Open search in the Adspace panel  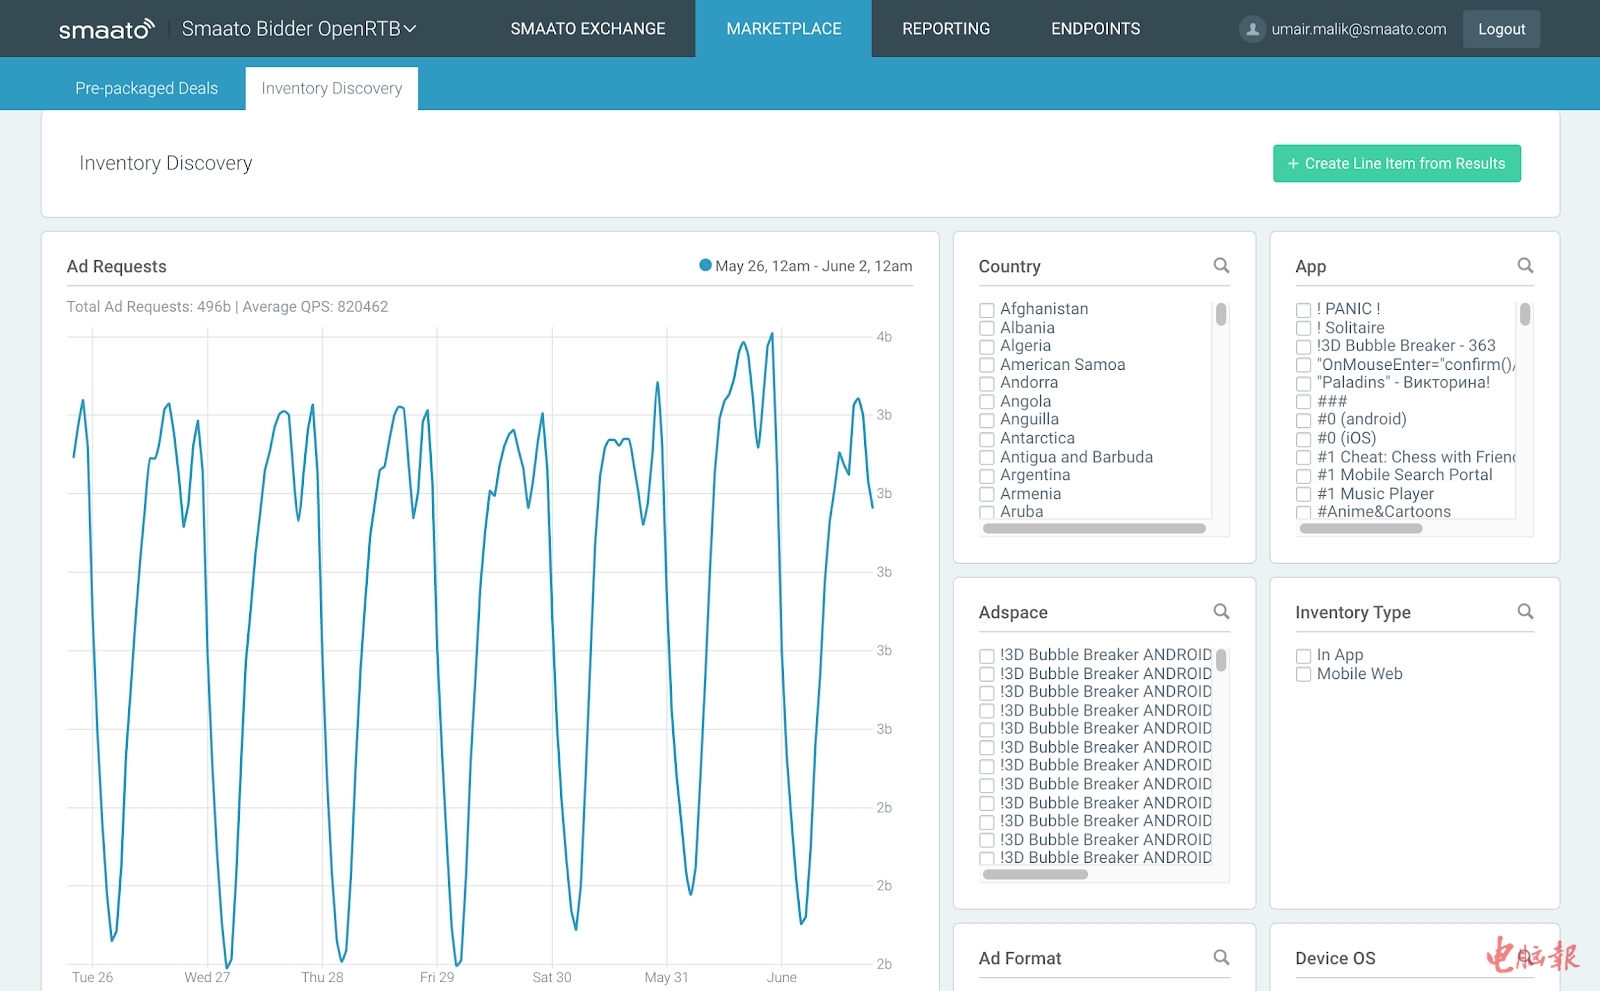coord(1221,612)
